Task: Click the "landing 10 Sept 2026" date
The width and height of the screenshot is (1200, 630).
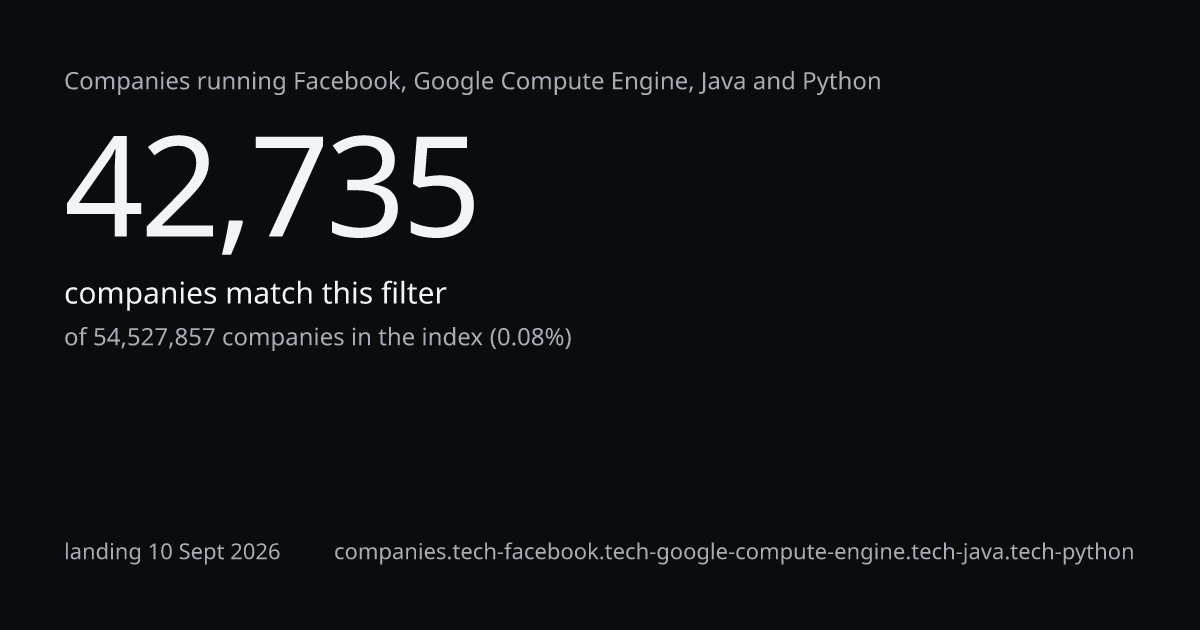Action: point(172,552)
